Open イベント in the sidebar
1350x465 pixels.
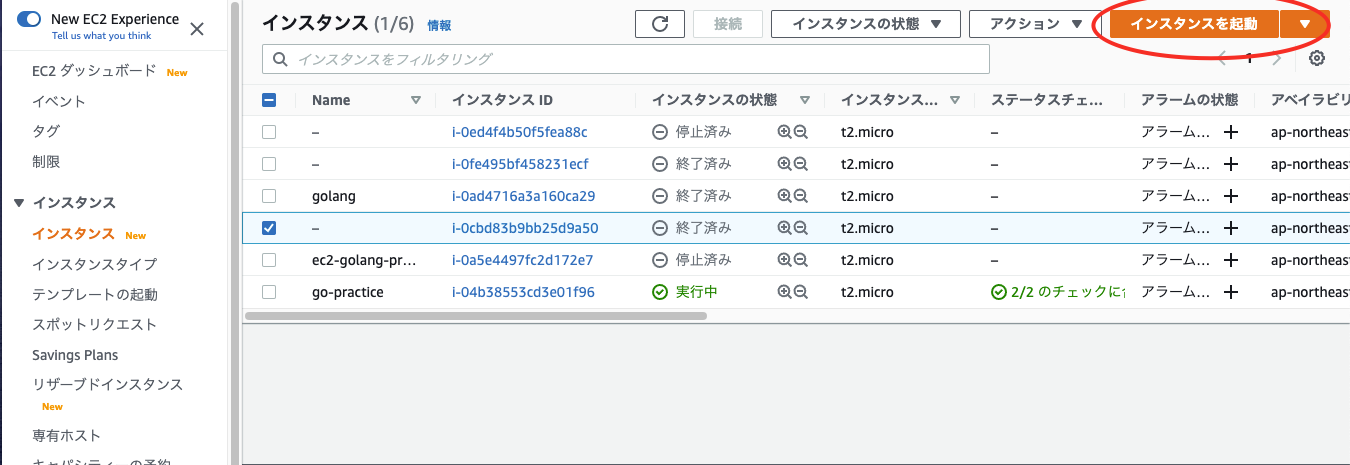click(x=59, y=101)
